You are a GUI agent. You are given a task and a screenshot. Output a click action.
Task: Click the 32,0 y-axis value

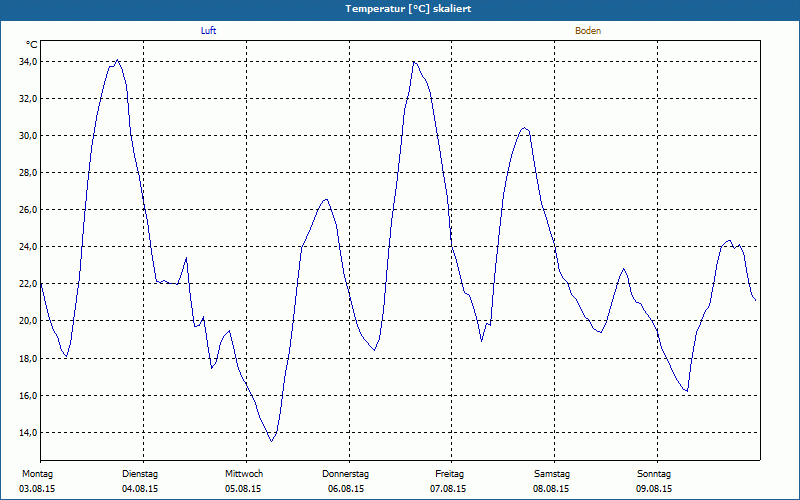coord(29,98)
